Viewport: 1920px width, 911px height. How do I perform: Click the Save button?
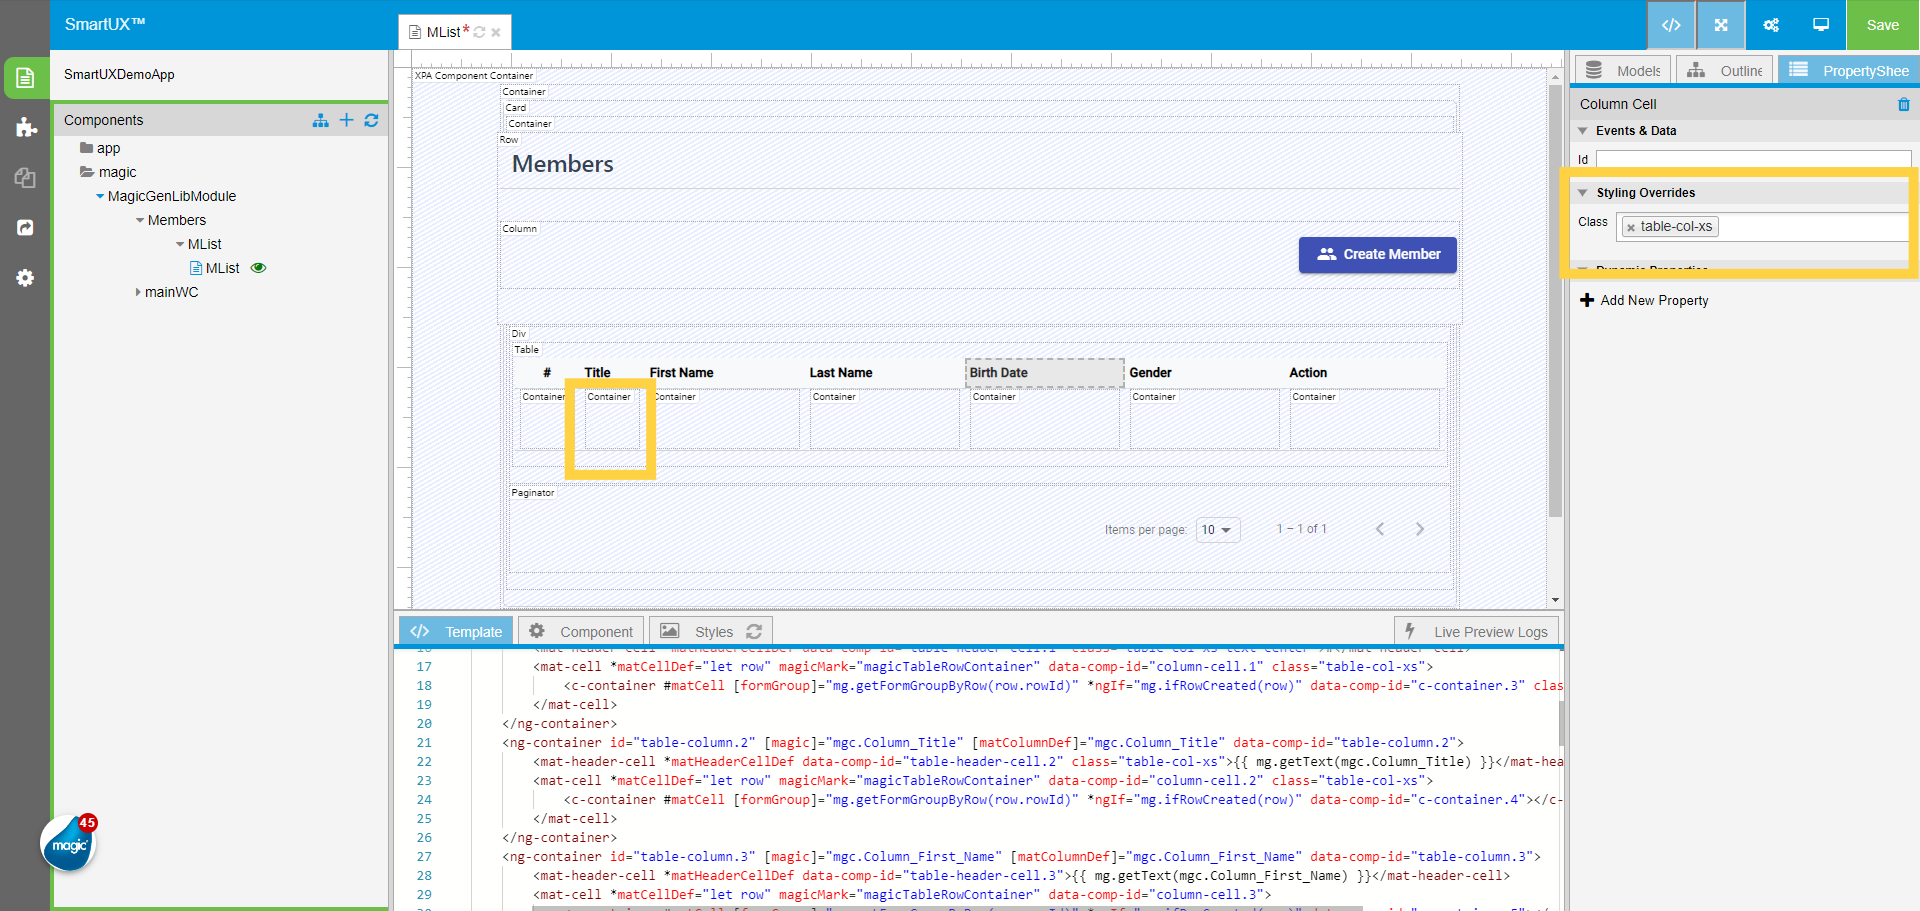[x=1882, y=25]
